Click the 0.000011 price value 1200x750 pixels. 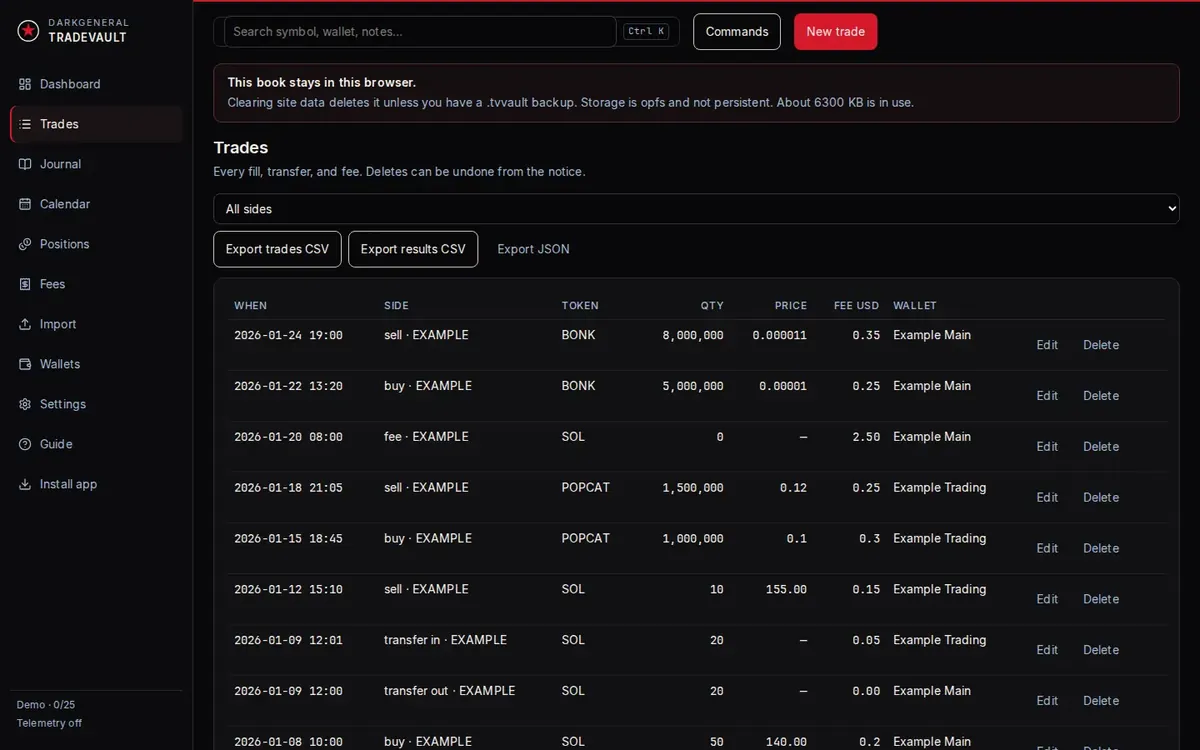click(780, 336)
